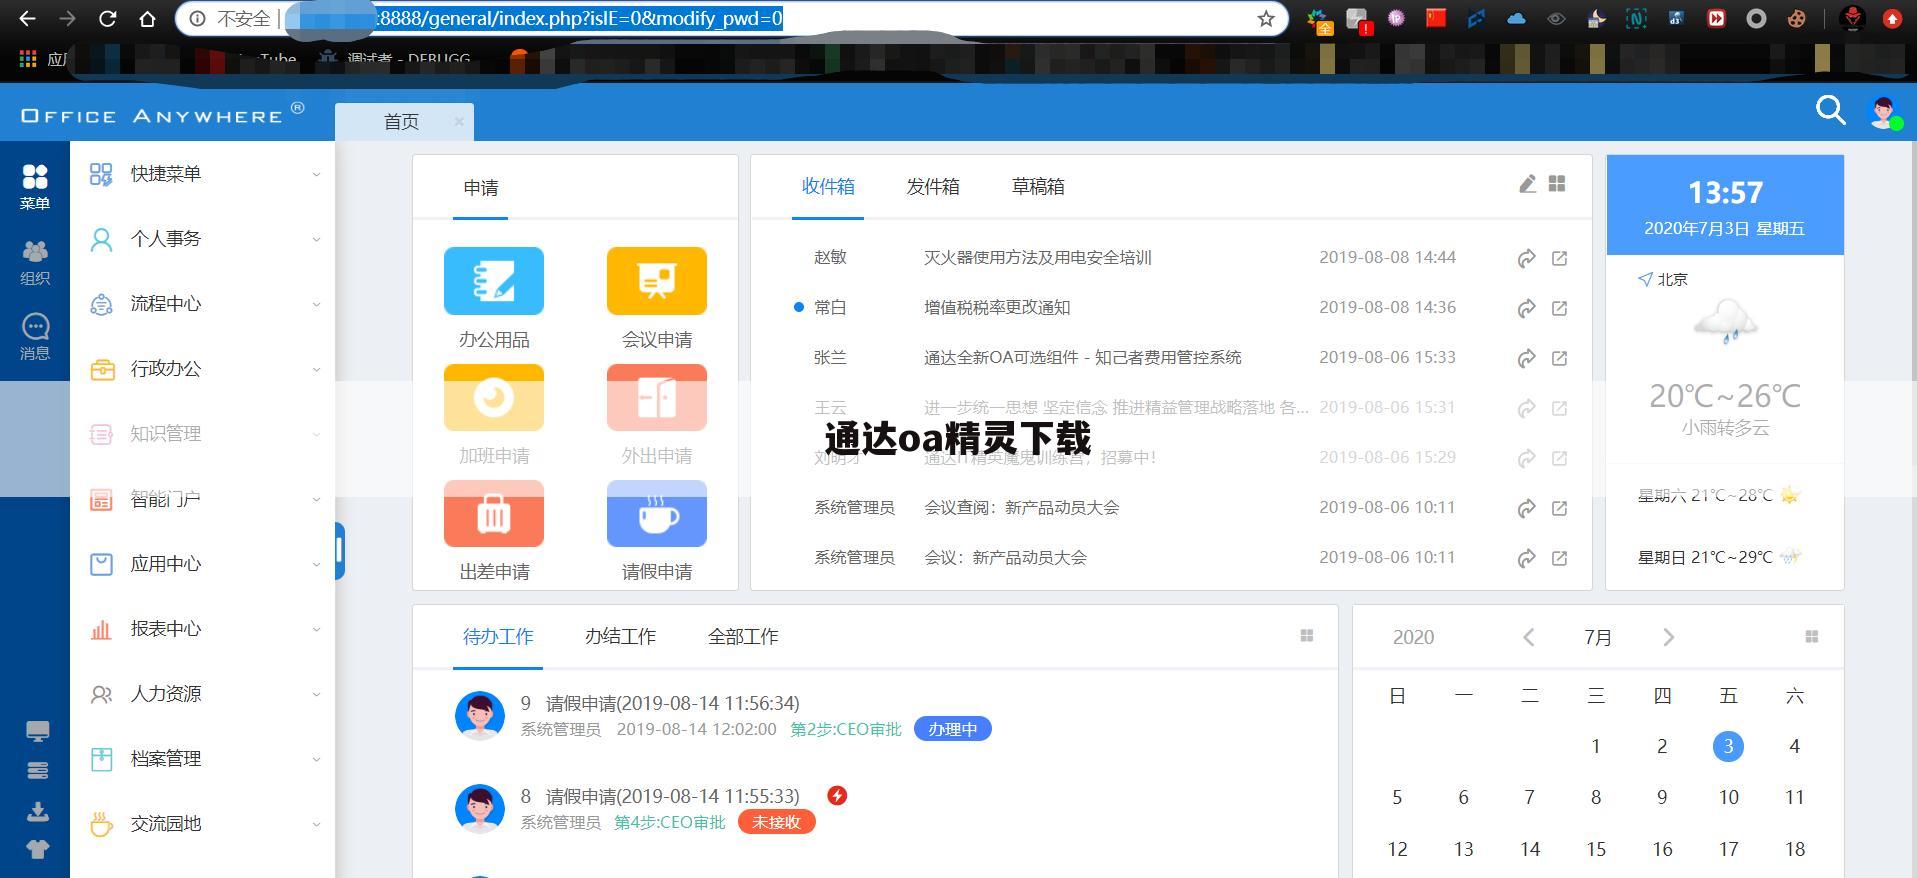Forward the 赵敏 mail with arrow icon
The width and height of the screenshot is (1917, 878).
point(1526,258)
